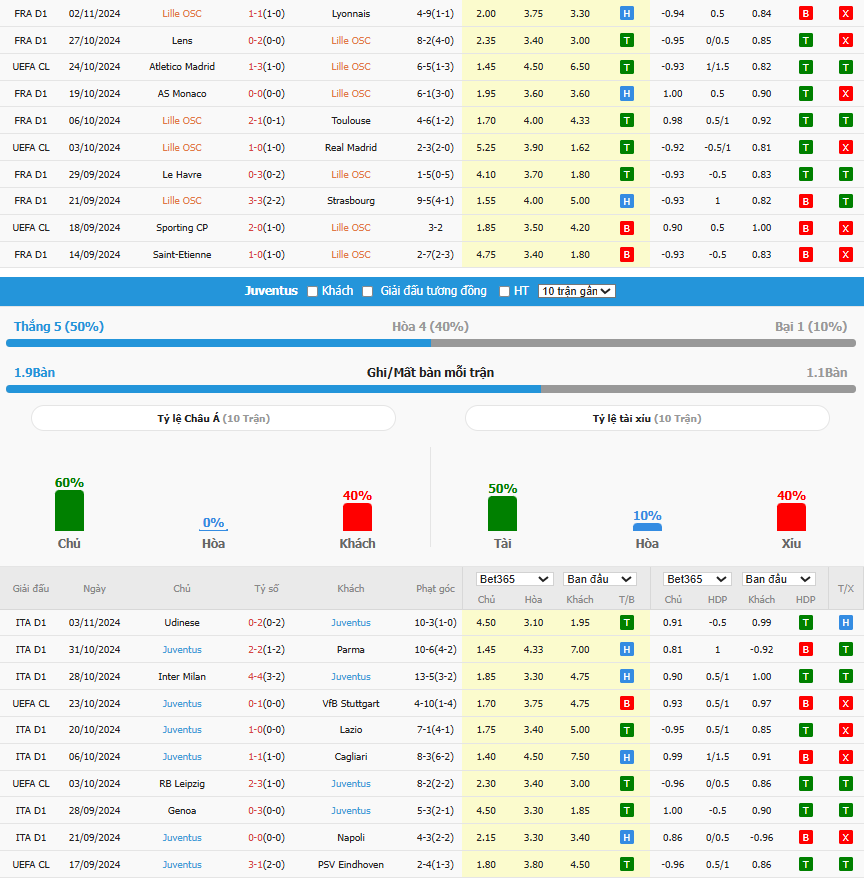
Task: Enable the Giải đấu tương đồng checkbox
Action: coord(368,291)
